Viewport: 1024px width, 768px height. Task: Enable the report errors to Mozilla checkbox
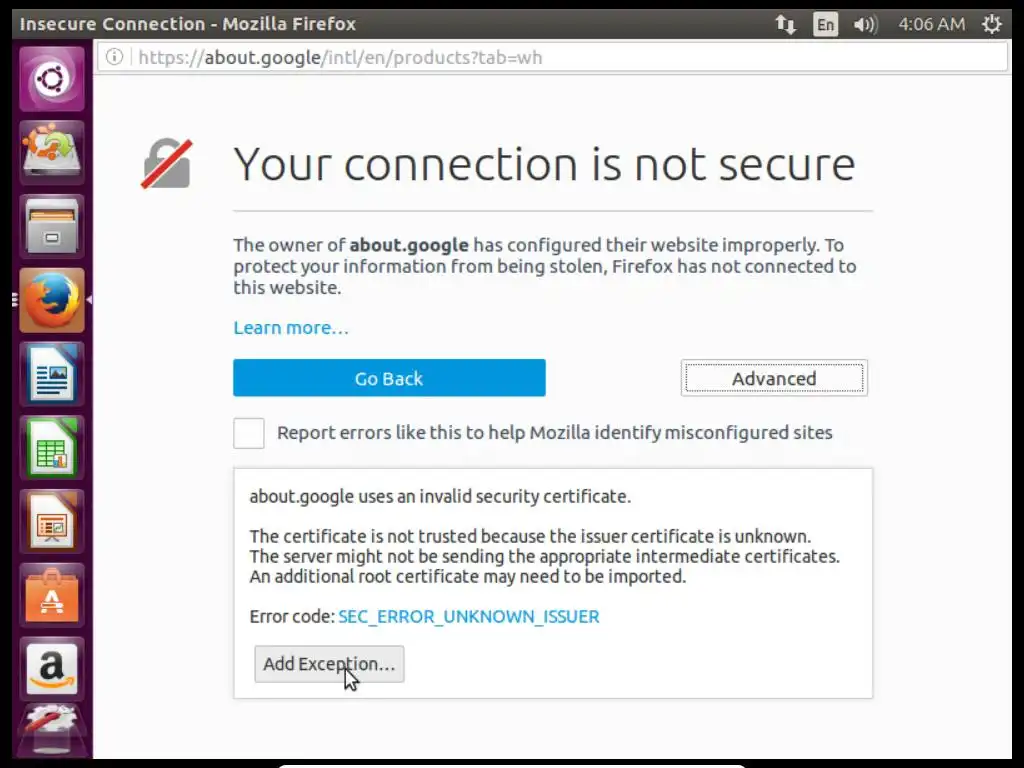(x=249, y=433)
